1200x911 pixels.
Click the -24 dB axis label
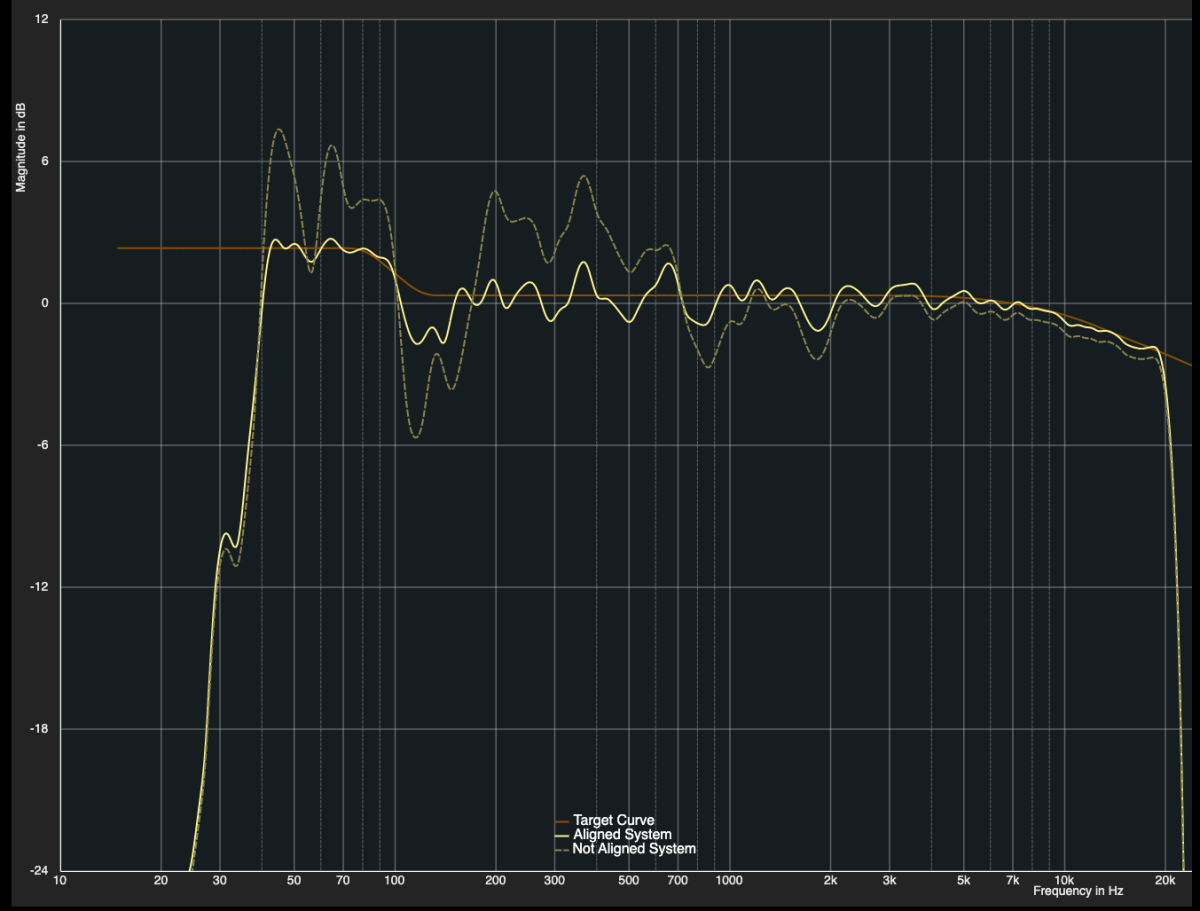(40, 871)
